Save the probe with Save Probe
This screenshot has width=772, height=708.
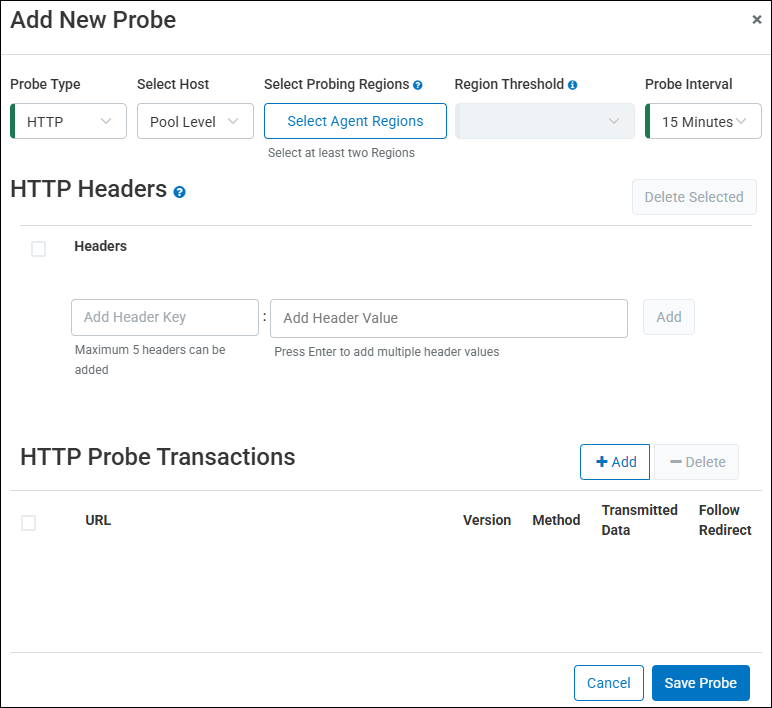point(700,683)
